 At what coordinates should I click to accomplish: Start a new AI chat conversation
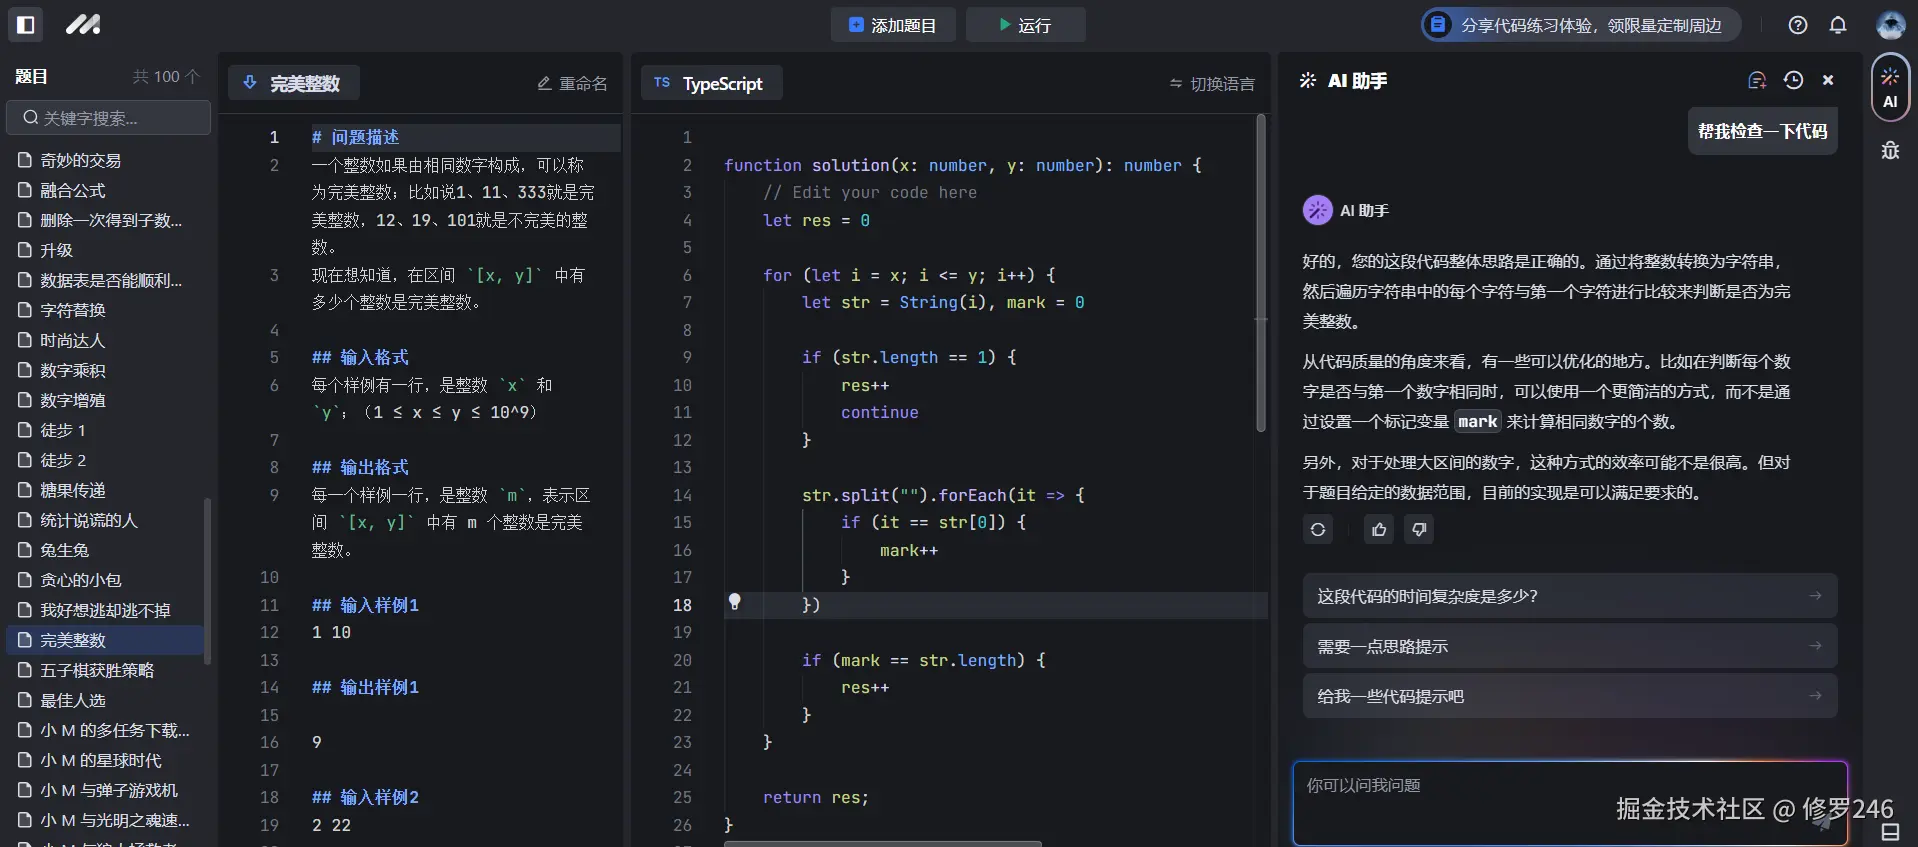[x=1756, y=81]
